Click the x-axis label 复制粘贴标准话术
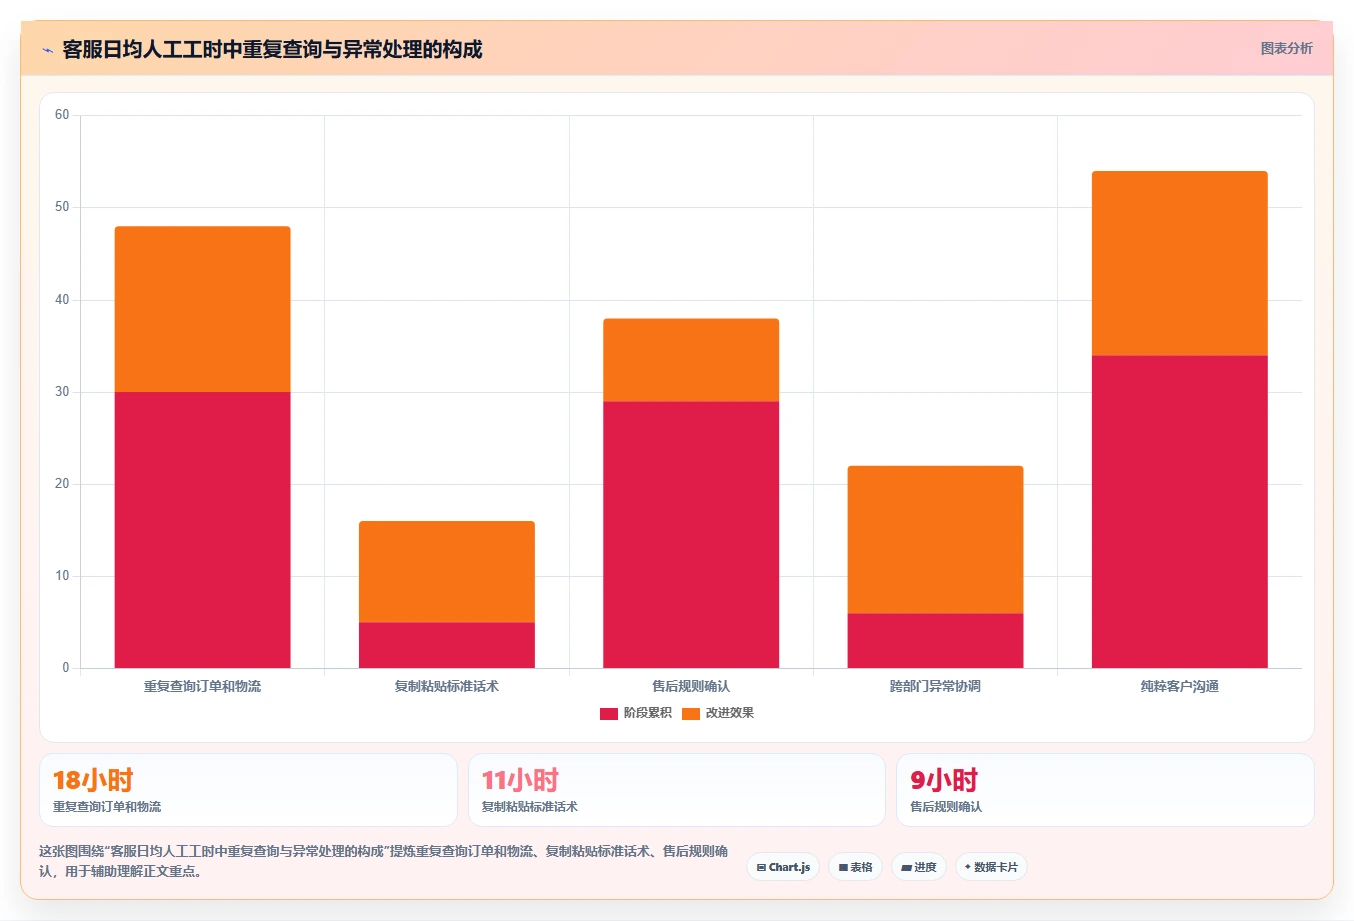 click(x=447, y=686)
